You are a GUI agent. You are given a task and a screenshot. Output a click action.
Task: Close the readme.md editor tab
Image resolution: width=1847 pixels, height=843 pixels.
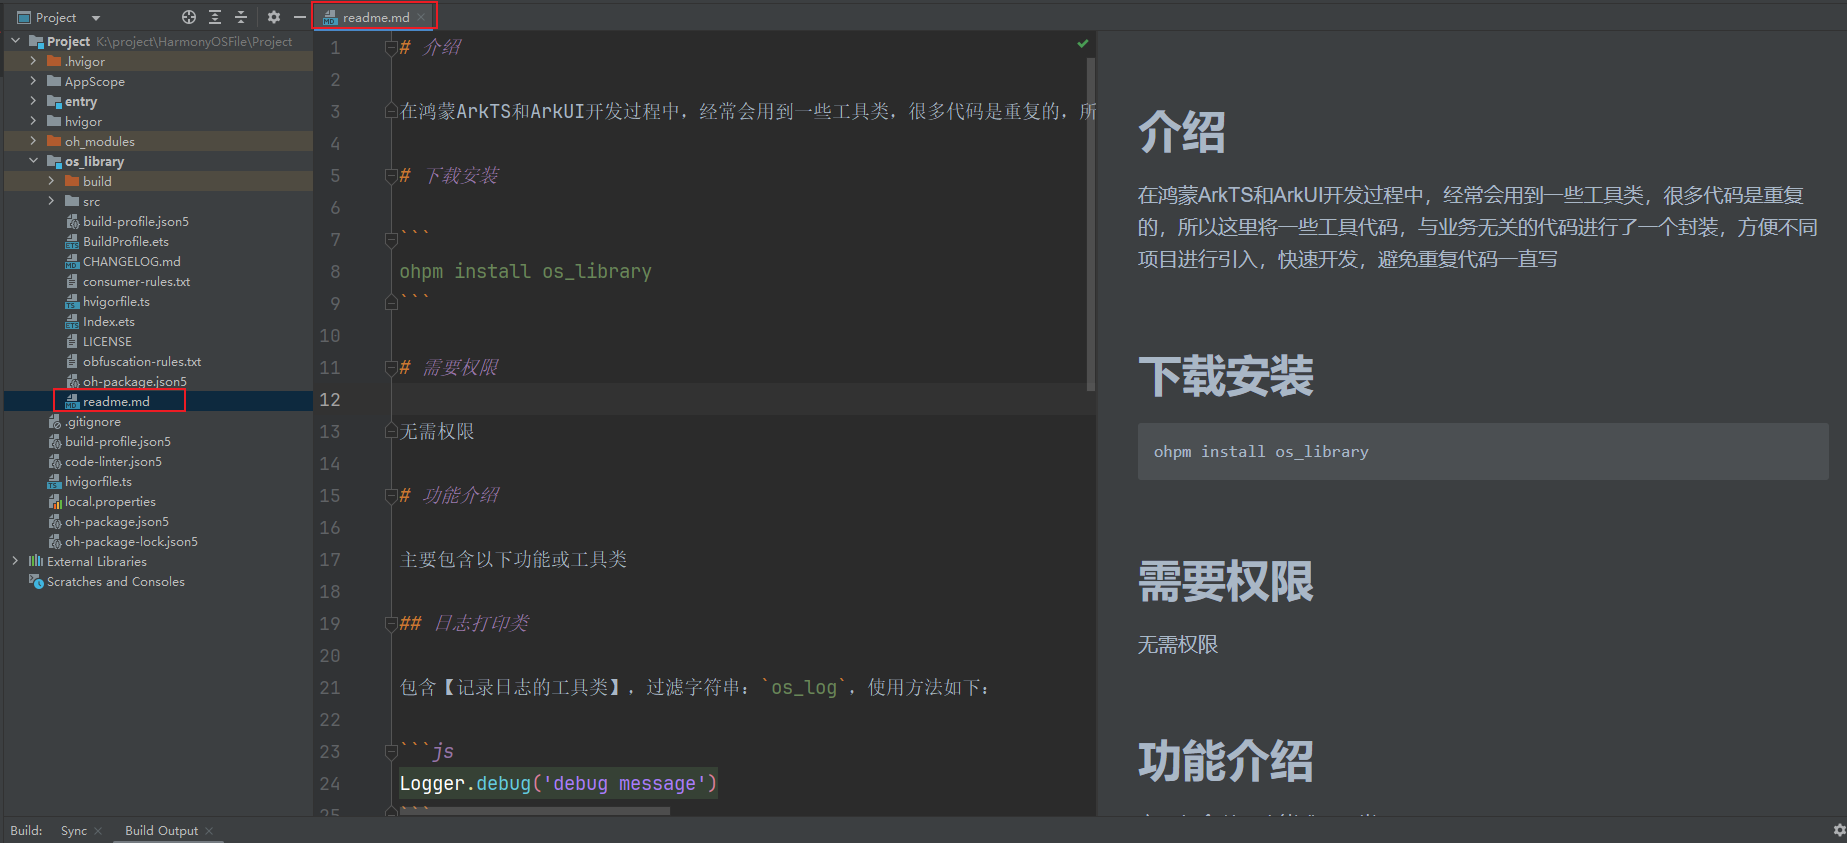tap(422, 17)
